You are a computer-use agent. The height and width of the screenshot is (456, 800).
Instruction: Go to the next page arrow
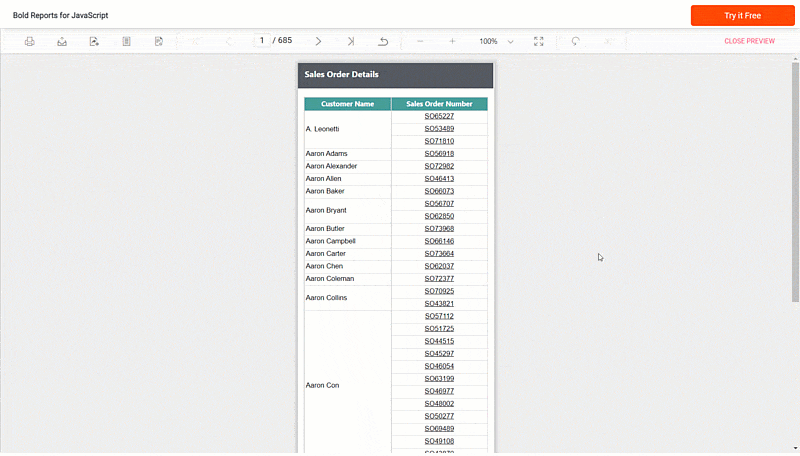pyautogui.click(x=318, y=41)
